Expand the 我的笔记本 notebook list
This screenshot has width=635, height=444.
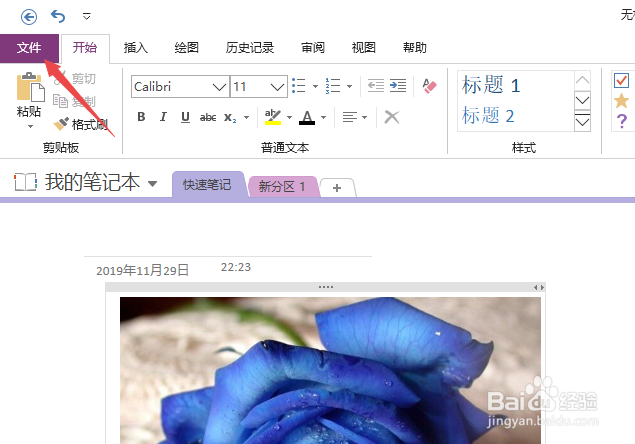click(x=152, y=184)
